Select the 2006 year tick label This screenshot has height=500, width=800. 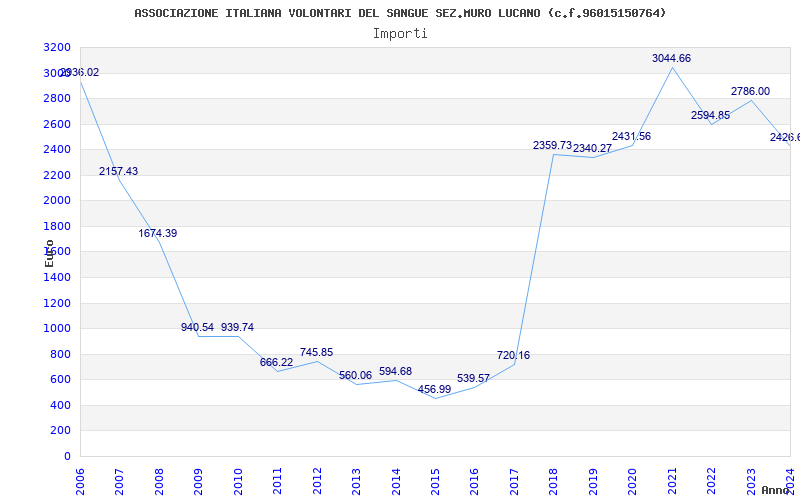pos(80,482)
